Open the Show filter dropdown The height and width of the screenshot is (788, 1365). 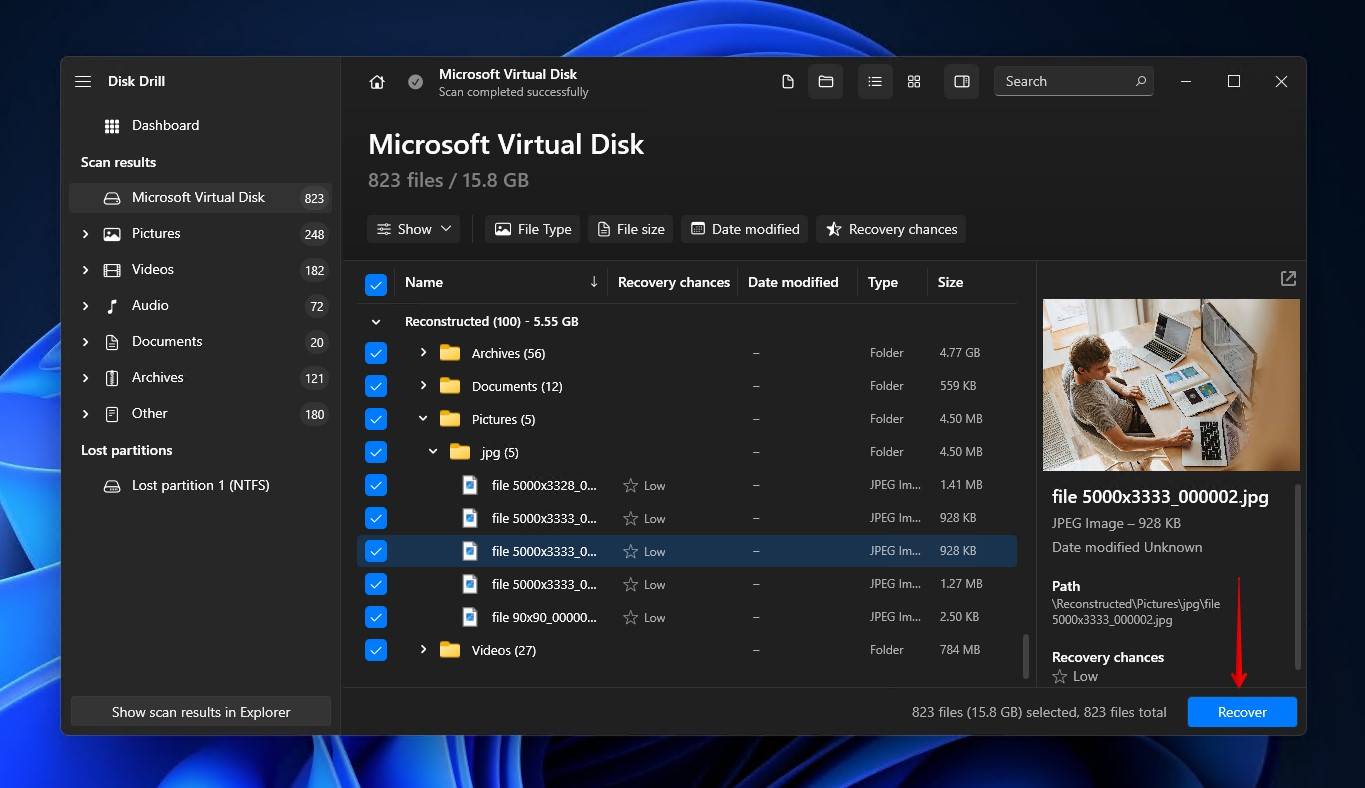(x=413, y=229)
